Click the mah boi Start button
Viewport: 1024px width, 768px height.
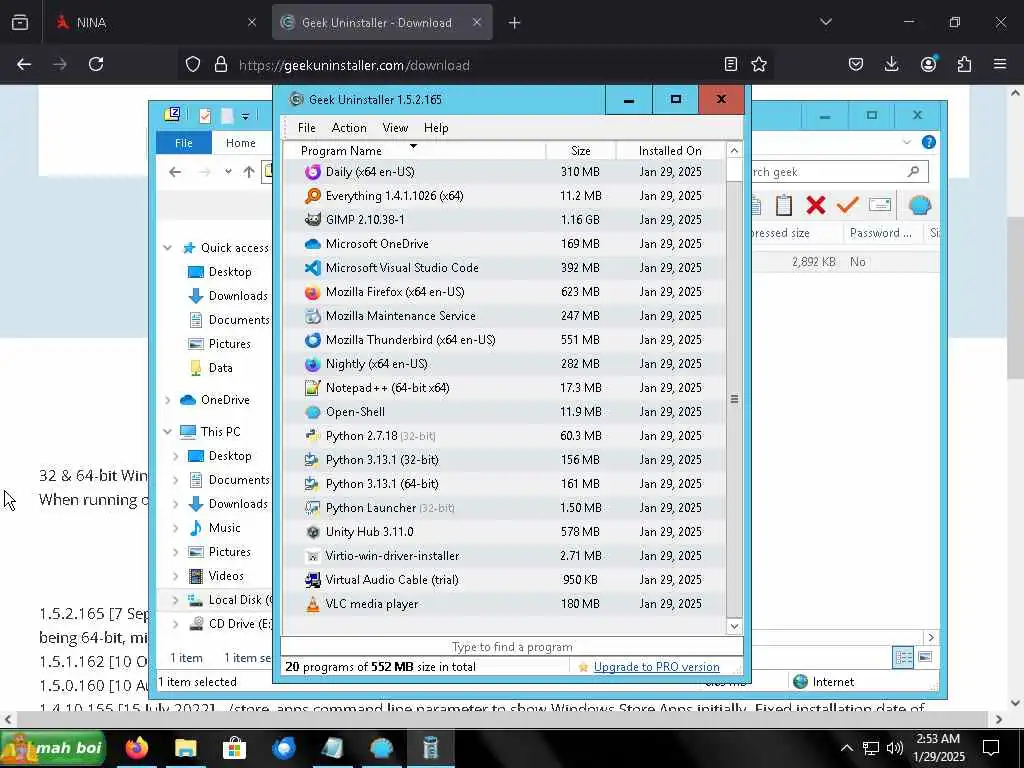tap(54, 748)
